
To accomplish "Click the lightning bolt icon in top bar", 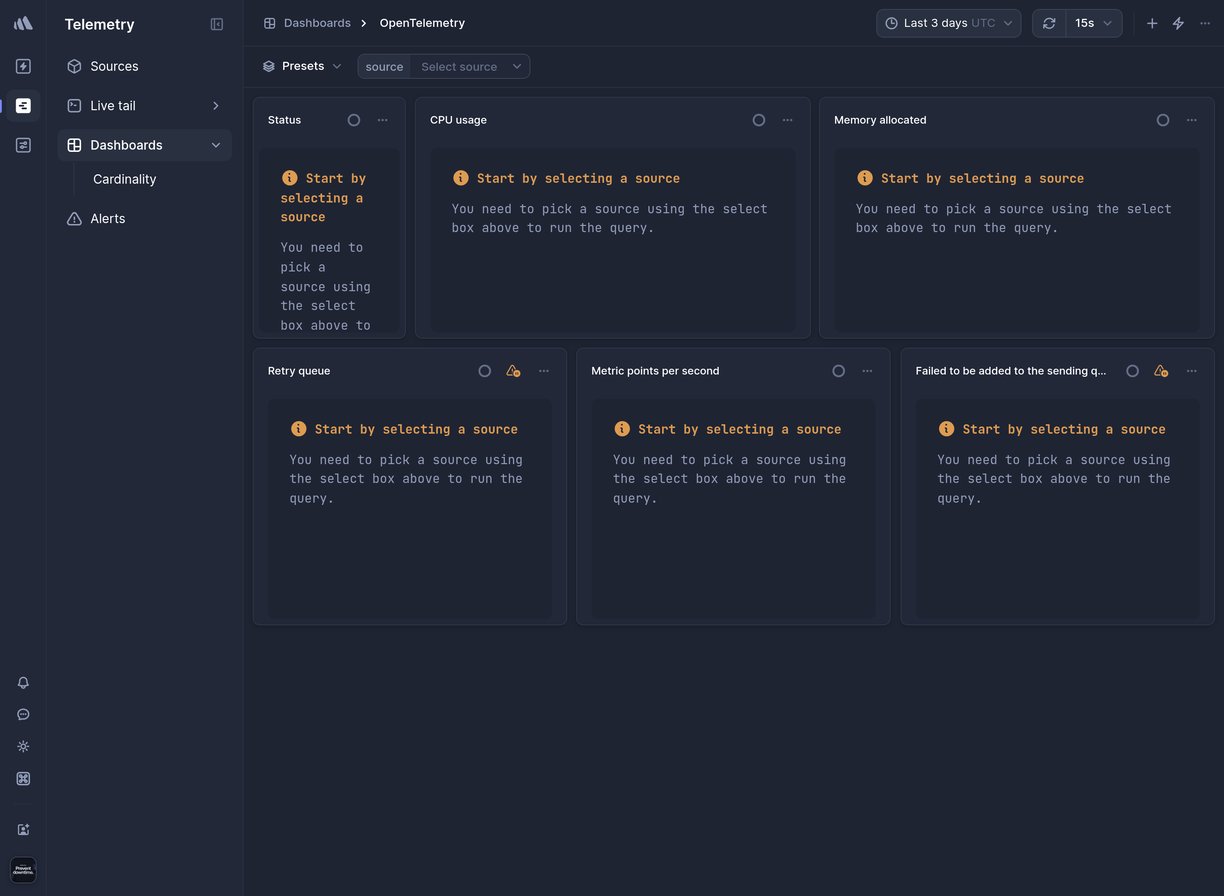I will [1179, 23].
